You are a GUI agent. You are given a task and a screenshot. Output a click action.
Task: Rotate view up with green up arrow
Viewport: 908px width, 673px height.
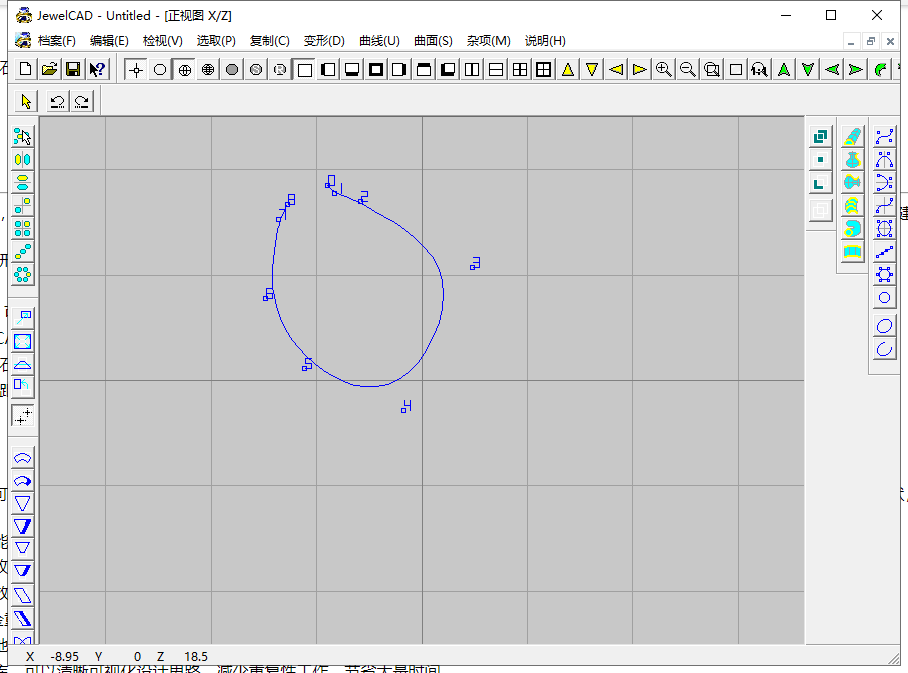[784, 70]
